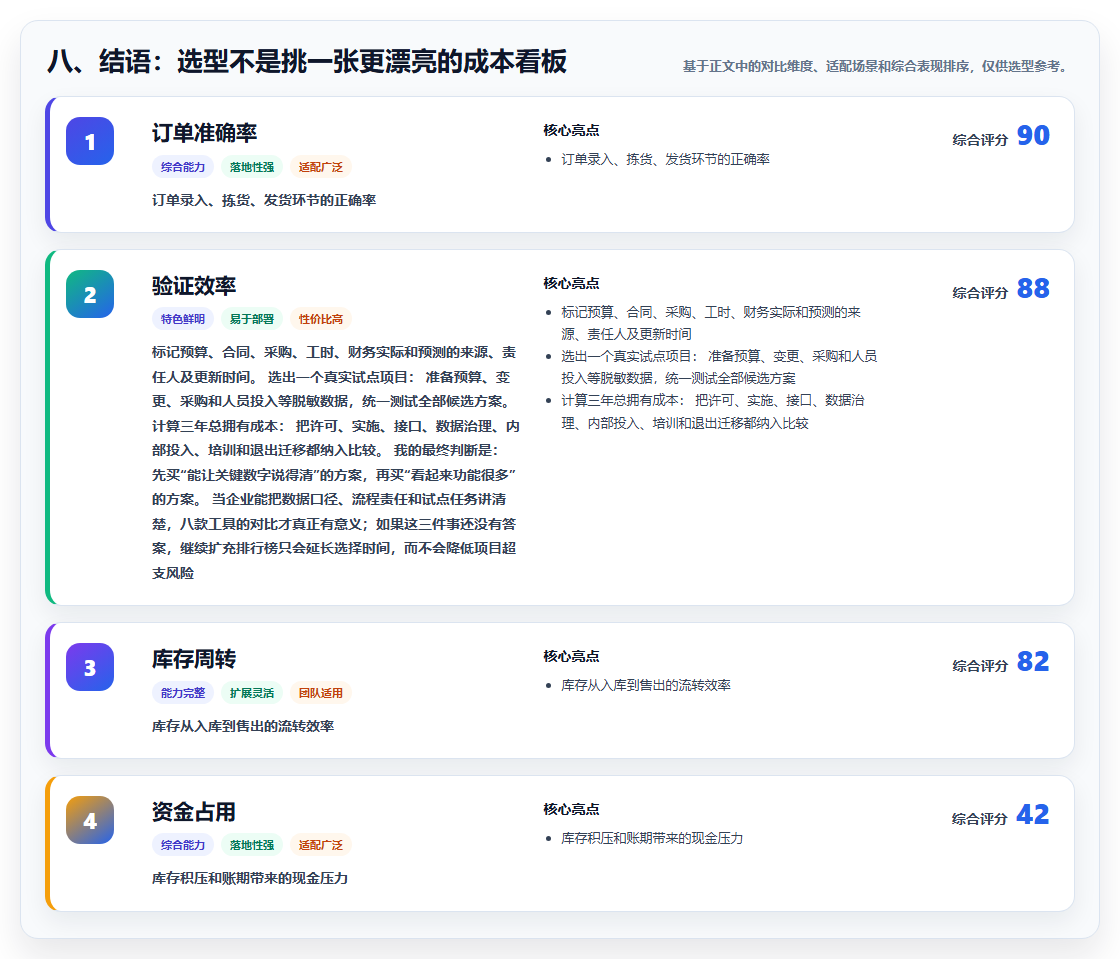Click 核心亮点 heading in 库存周转 card
Screen dimensions: 1120x959
571,656
